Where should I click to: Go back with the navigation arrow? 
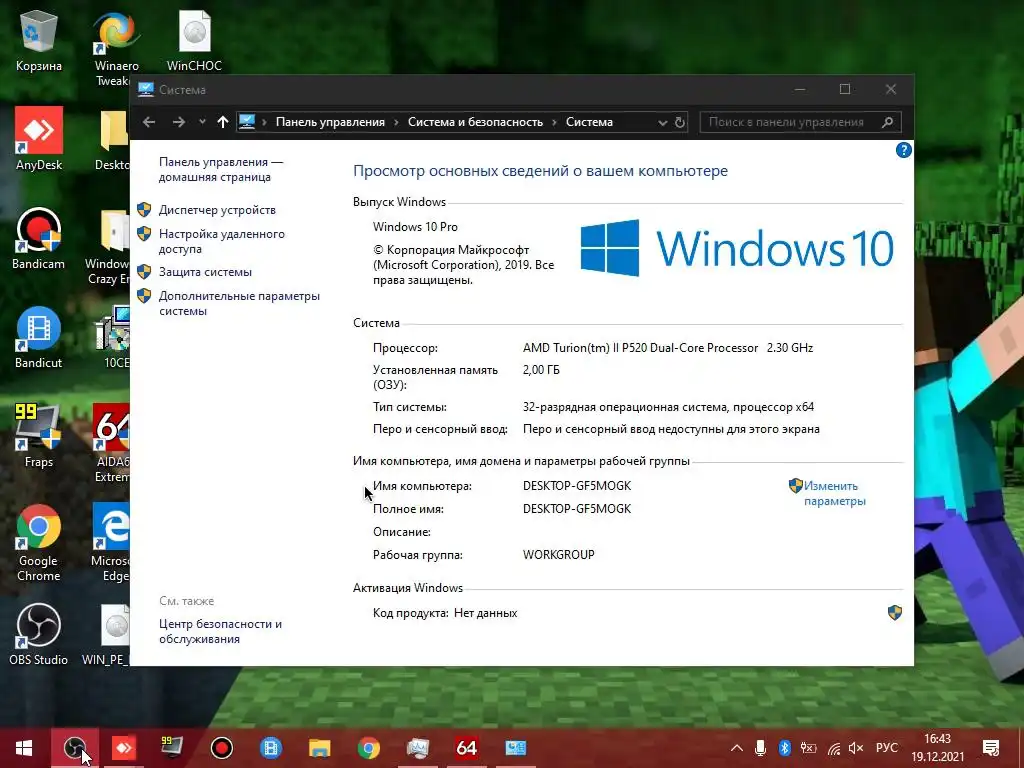coord(149,122)
